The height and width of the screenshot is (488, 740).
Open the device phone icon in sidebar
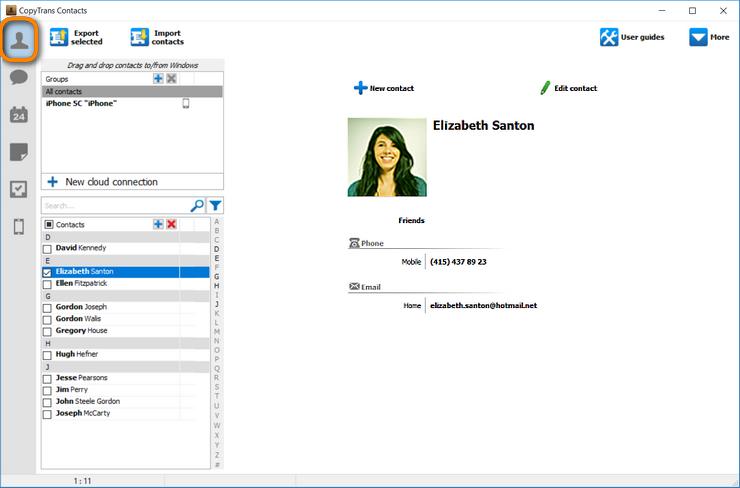point(19,227)
